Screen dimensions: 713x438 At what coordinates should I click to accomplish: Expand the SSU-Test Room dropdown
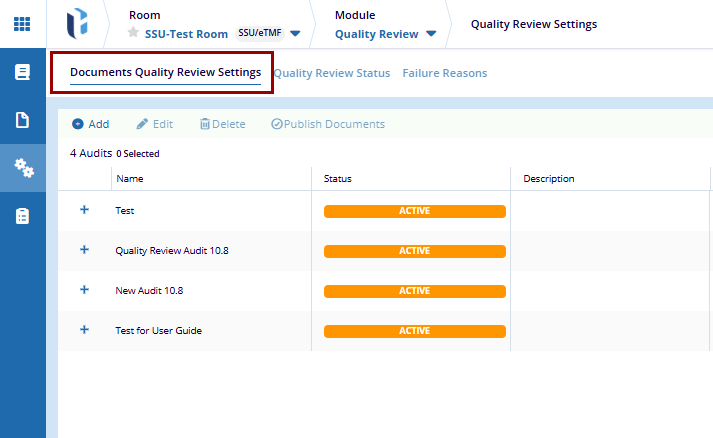coord(295,33)
